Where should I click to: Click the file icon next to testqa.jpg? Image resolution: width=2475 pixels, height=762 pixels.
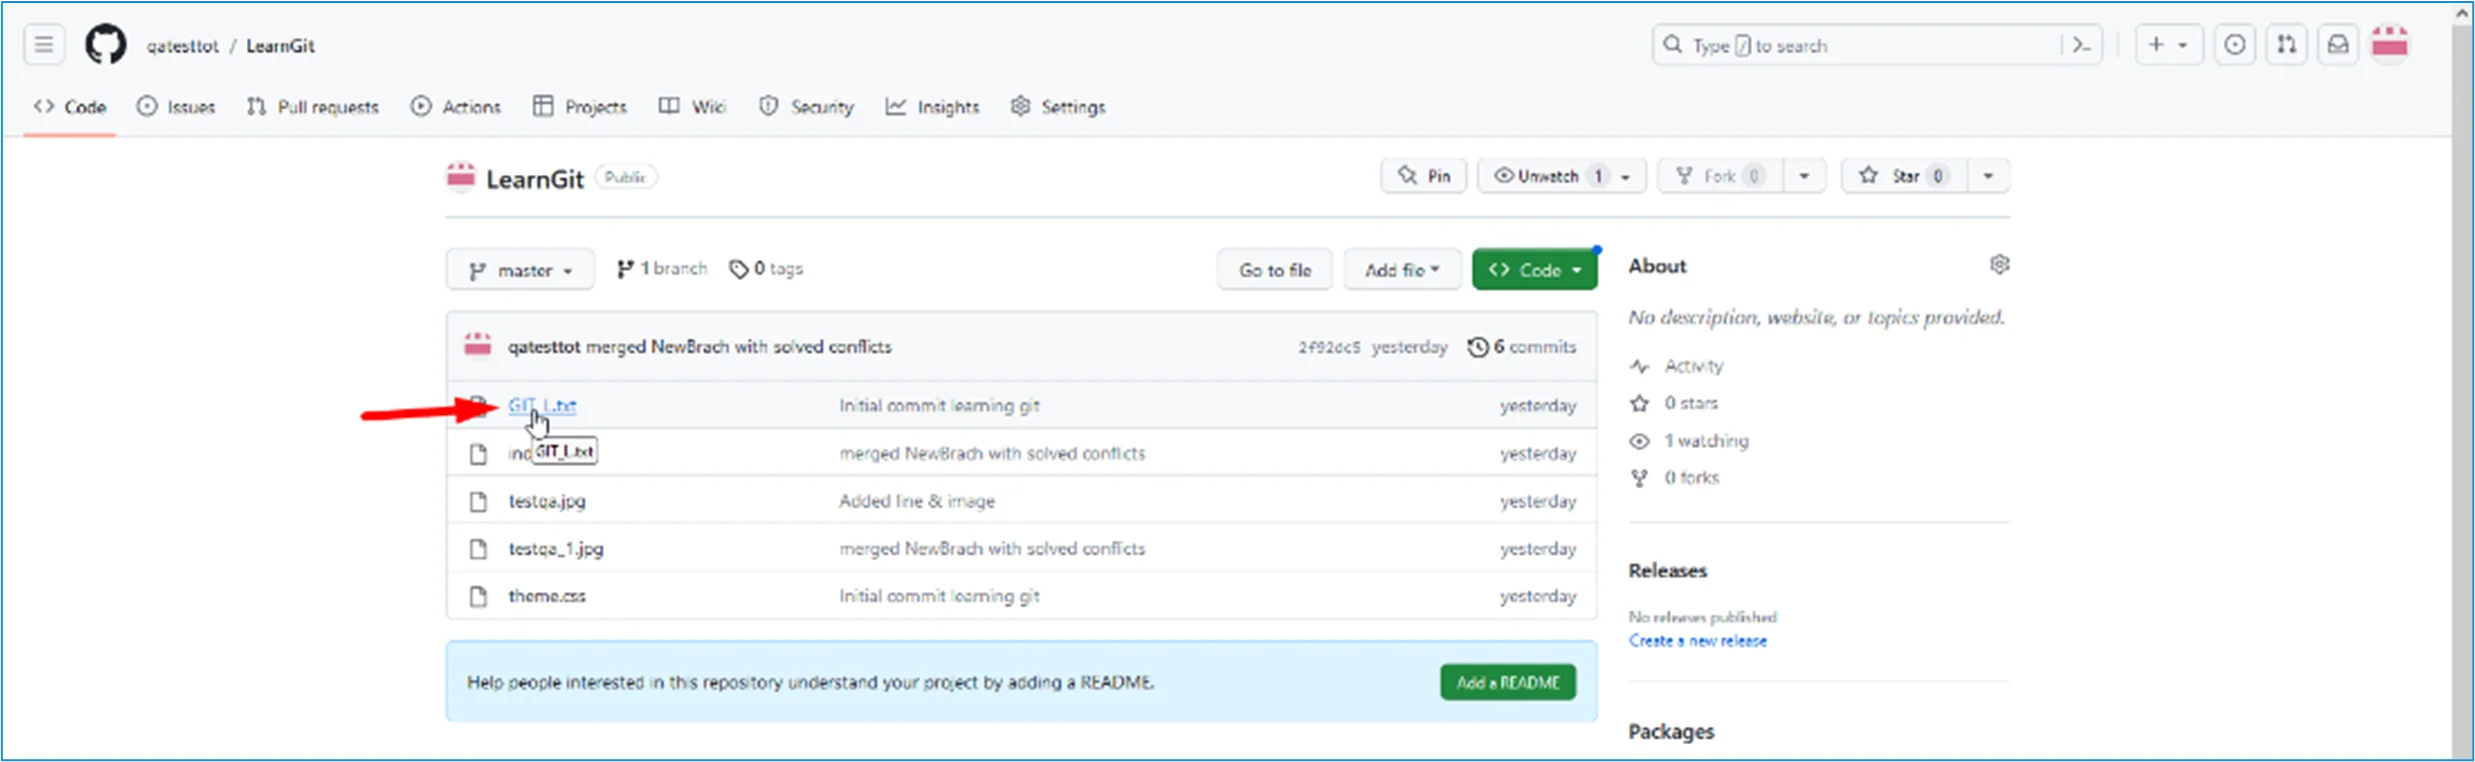pyautogui.click(x=478, y=501)
